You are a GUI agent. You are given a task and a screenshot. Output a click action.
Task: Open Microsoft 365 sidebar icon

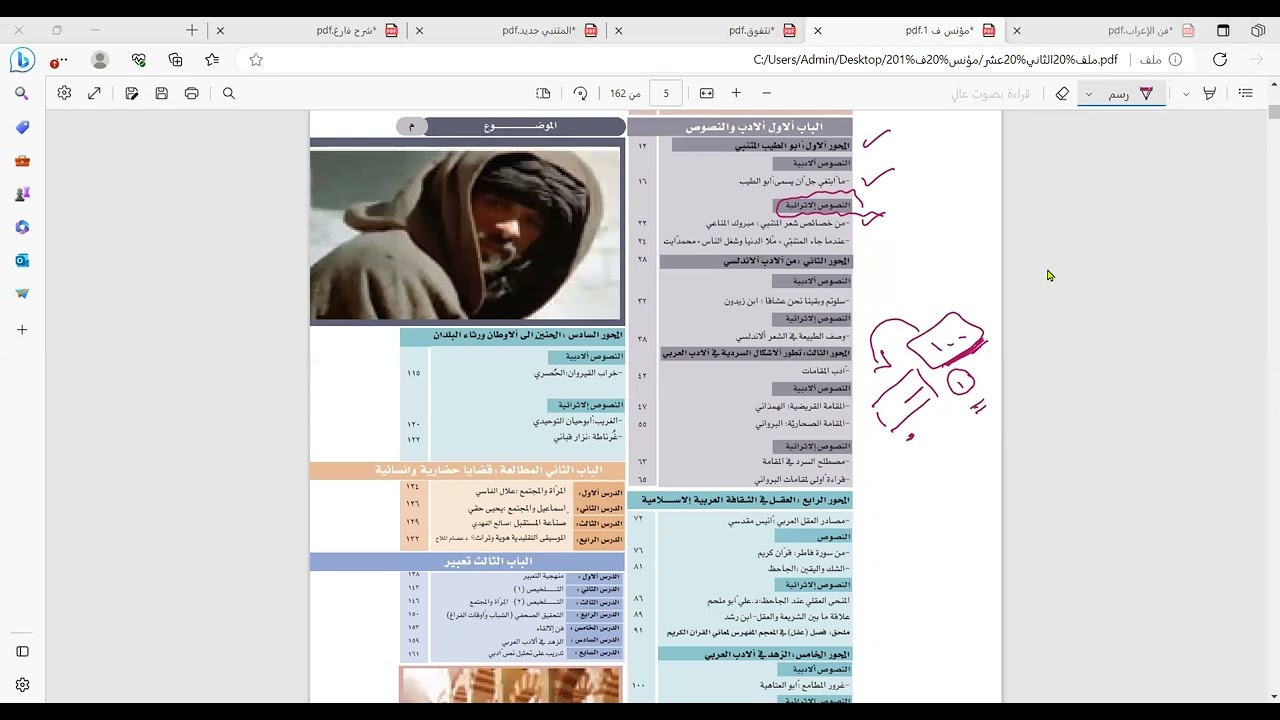[x=22, y=227]
